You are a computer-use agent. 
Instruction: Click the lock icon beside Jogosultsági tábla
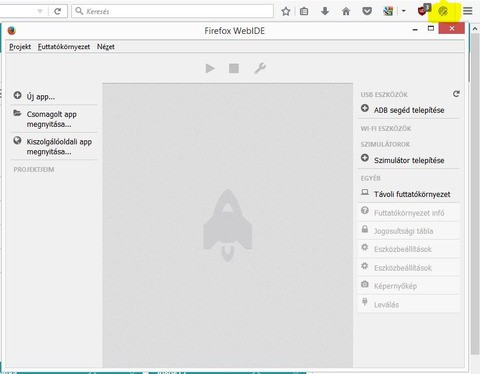[x=365, y=229]
